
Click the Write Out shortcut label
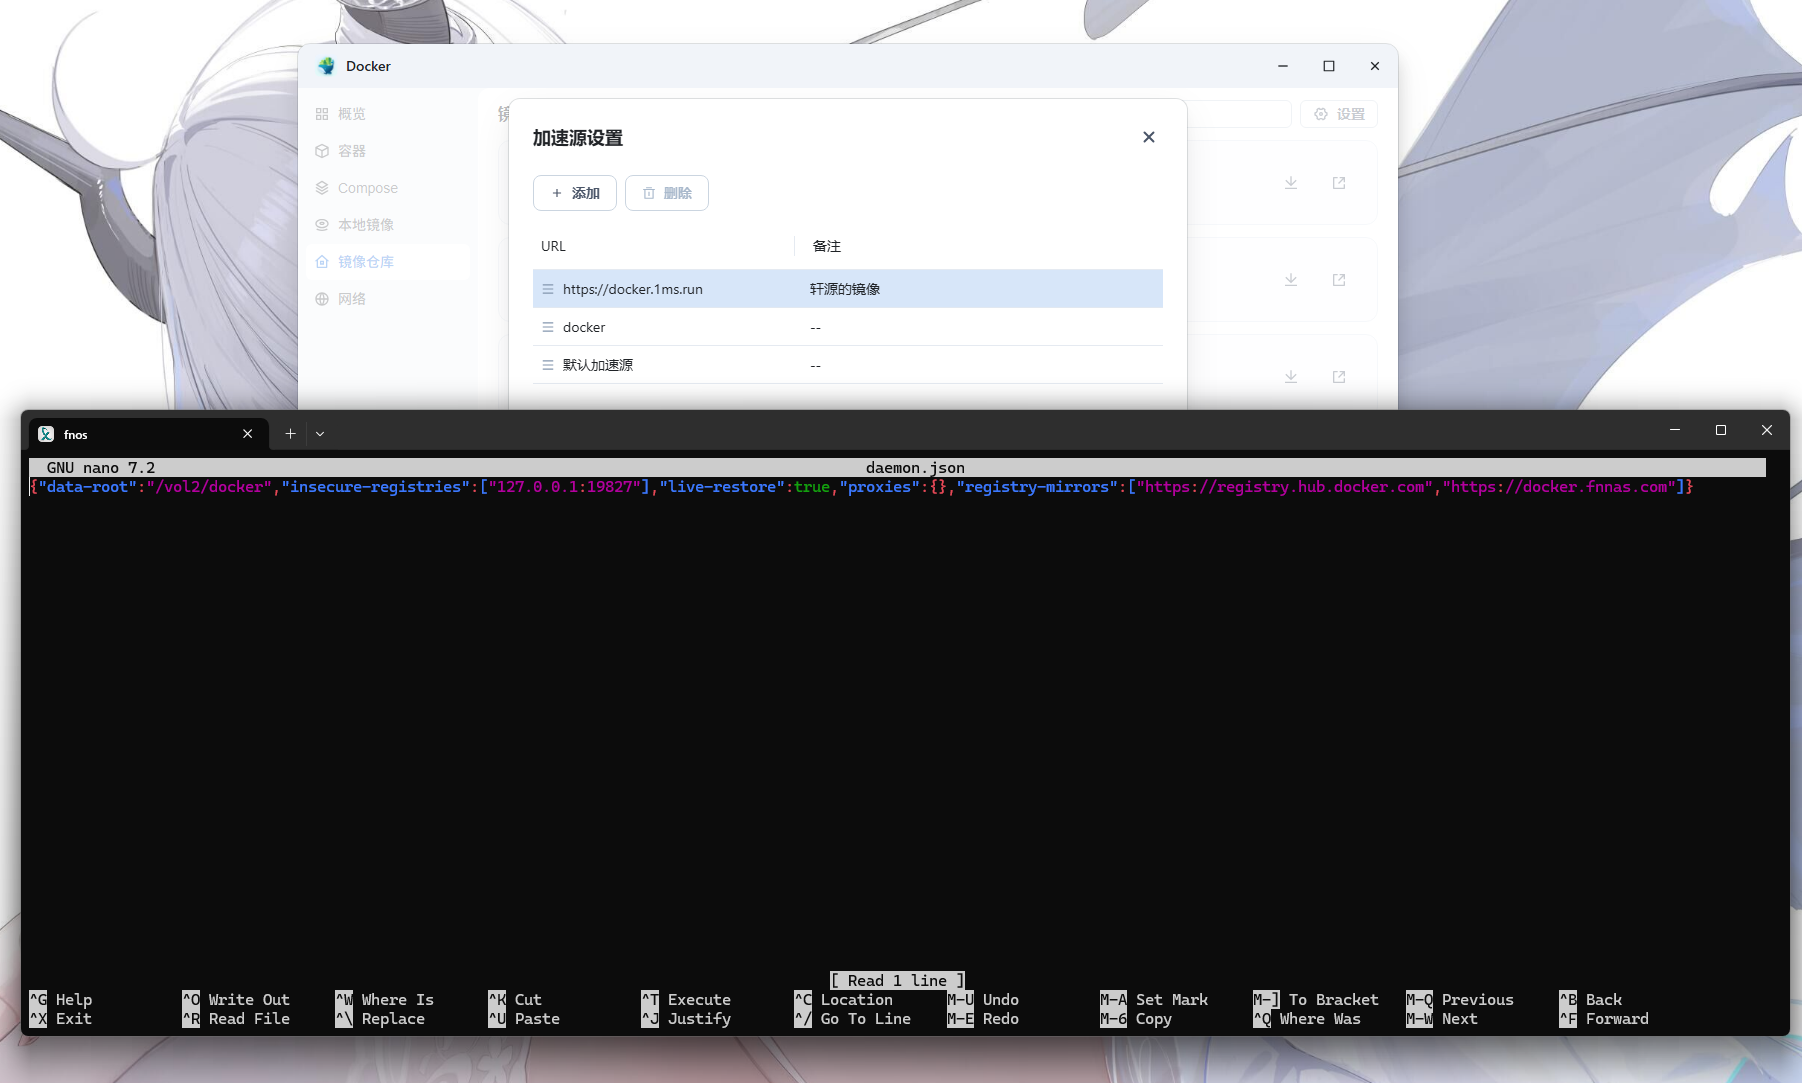[249, 1000]
